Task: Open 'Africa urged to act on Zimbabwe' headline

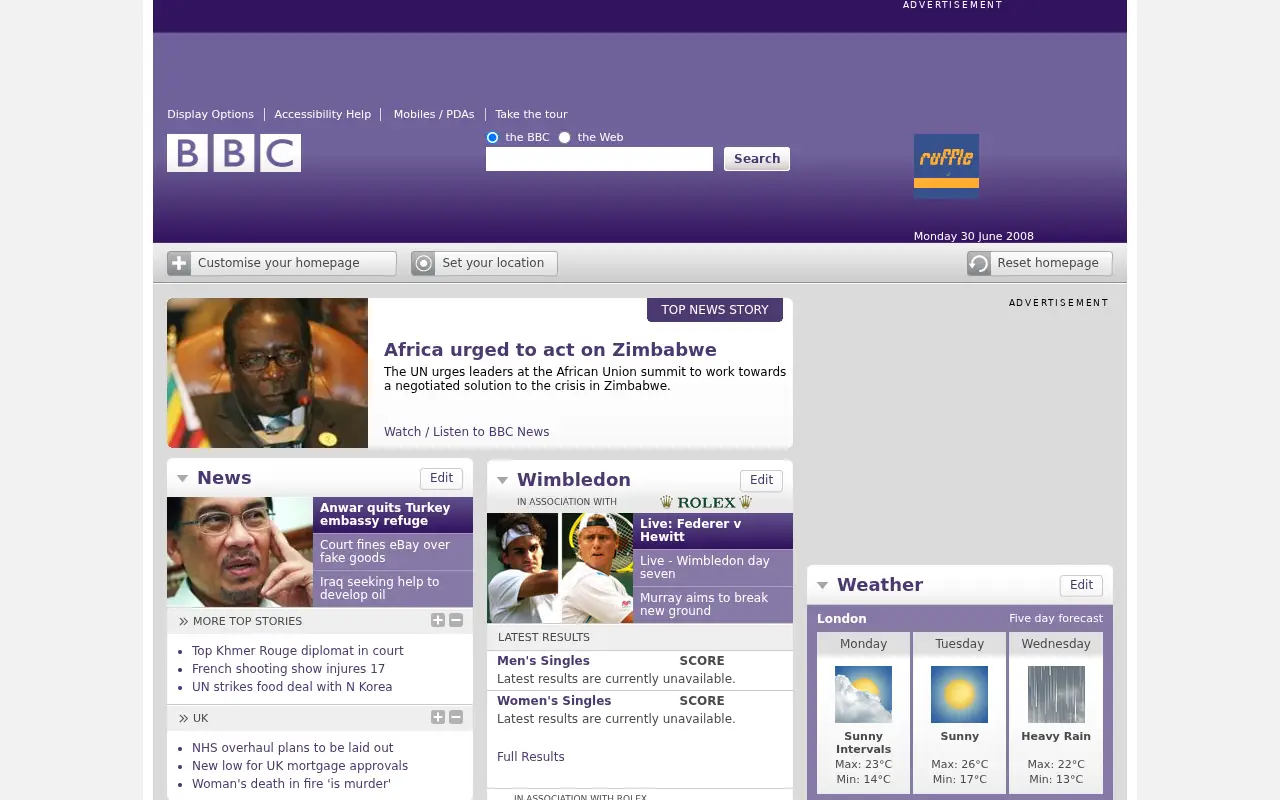Action: coord(550,350)
